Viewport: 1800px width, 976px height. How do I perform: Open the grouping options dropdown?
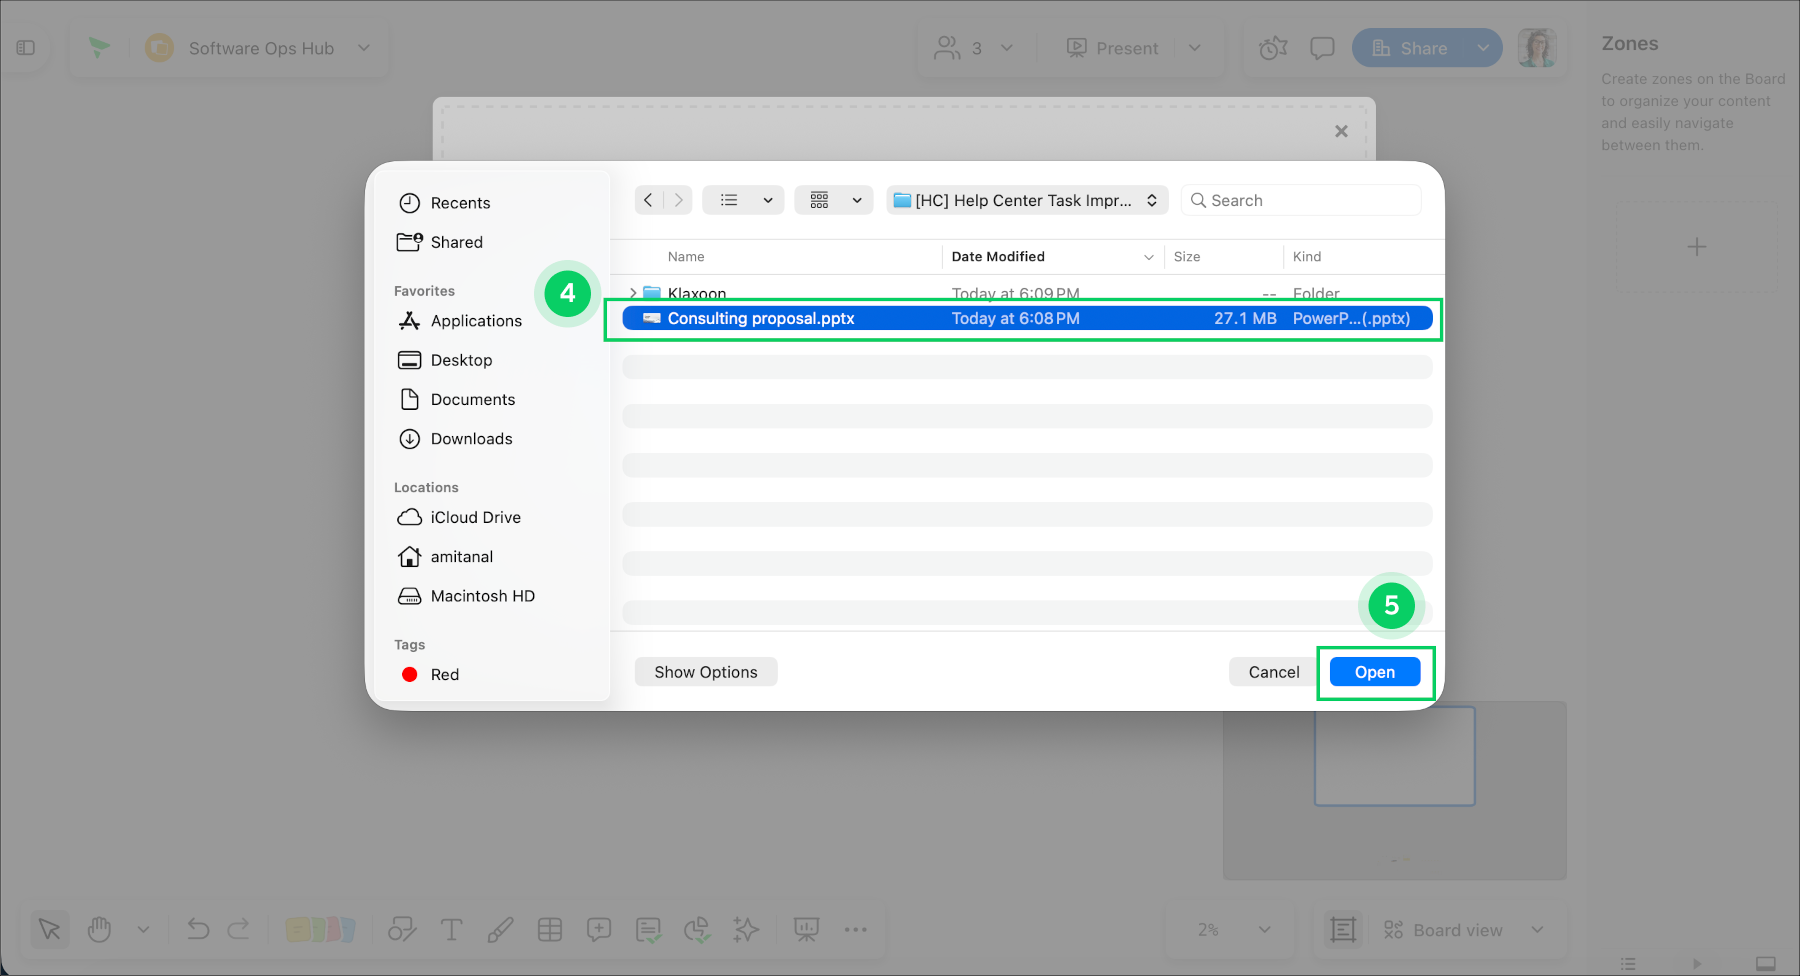click(x=834, y=200)
